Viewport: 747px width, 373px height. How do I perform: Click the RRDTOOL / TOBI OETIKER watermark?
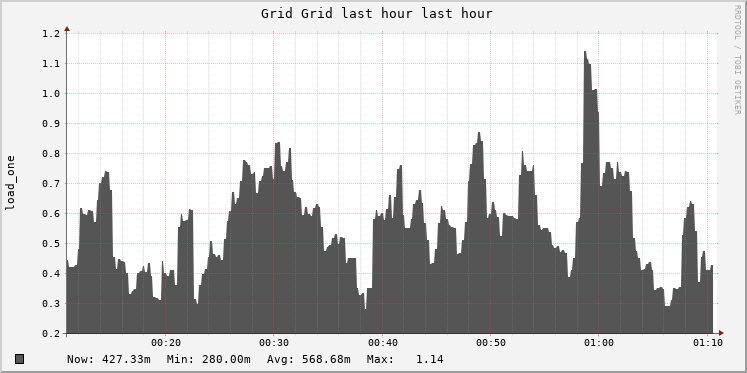point(737,60)
